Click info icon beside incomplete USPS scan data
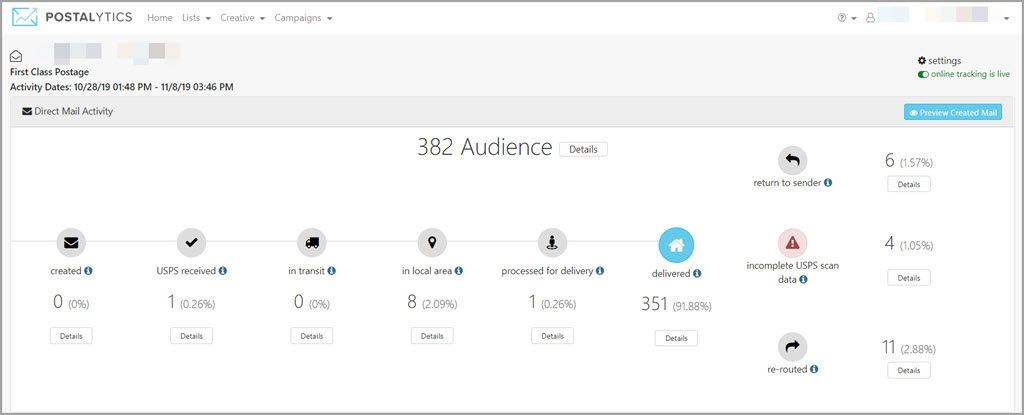Screen dimensions: 1024x415 pos(803,279)
